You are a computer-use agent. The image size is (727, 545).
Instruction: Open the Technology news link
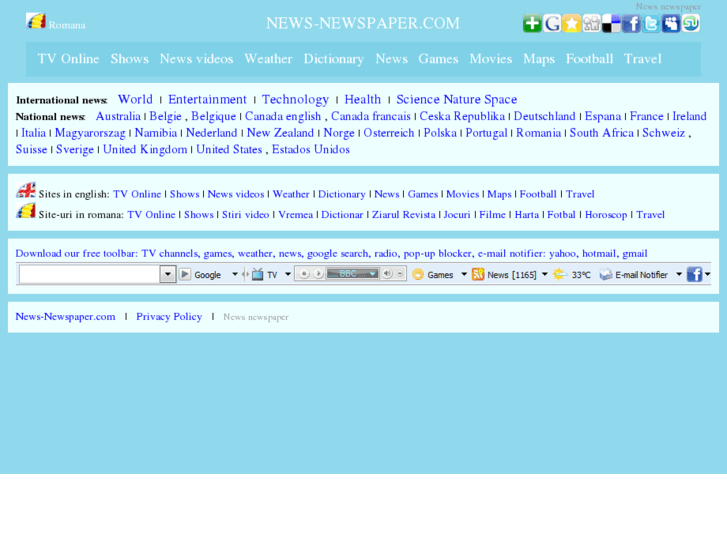(x=295, y=99)
